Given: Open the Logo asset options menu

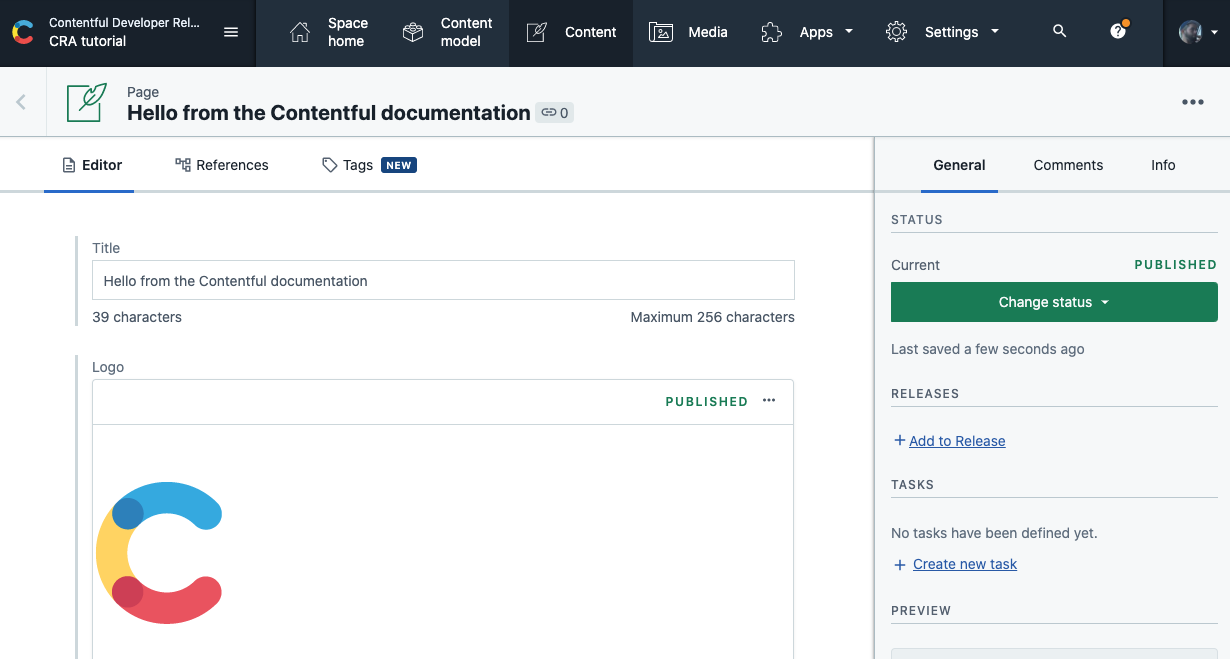Looking at the screenshot, I should [768, 399].
